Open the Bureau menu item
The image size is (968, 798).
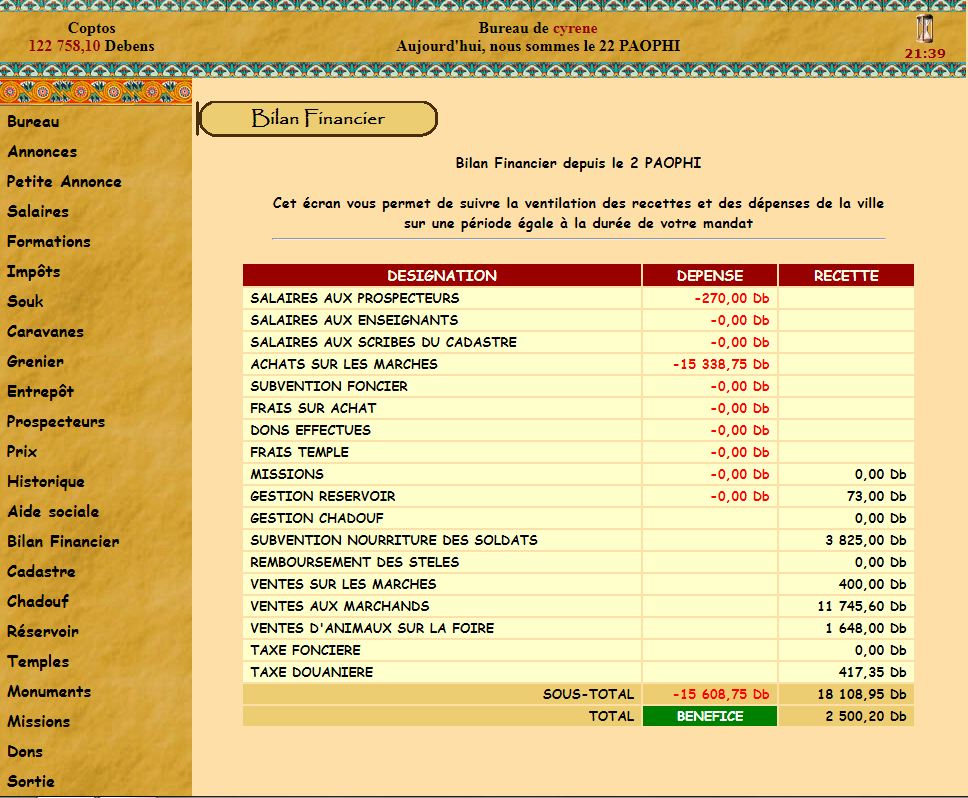click(33, 122)
